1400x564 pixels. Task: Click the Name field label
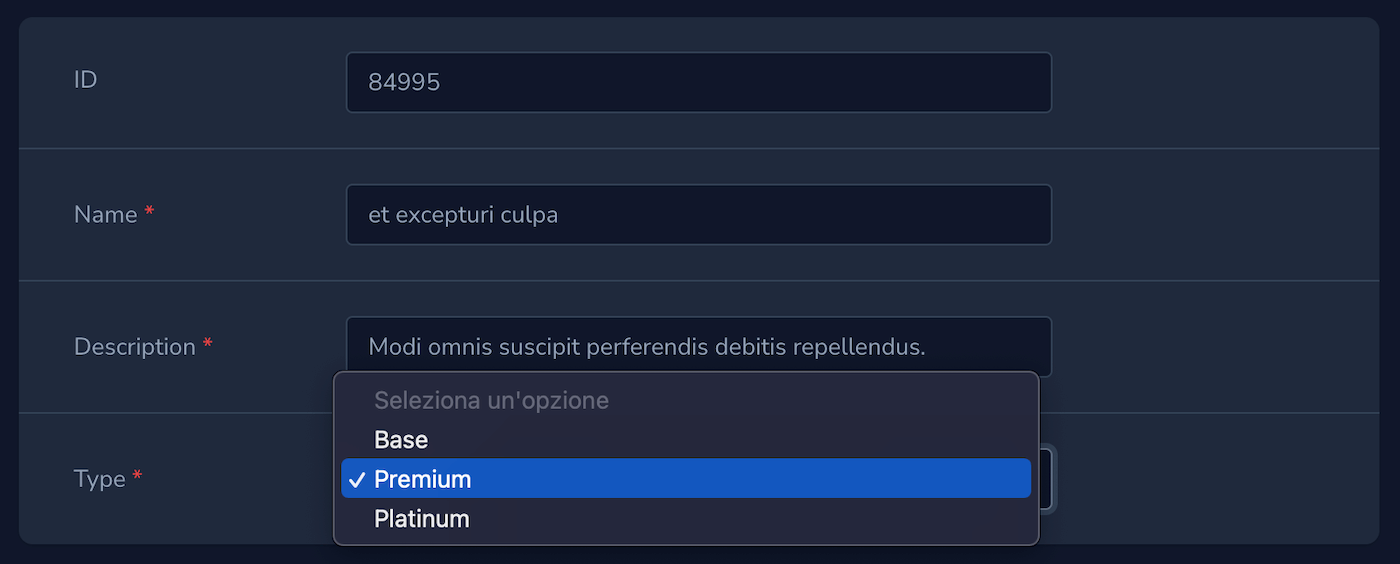(105, 214)
